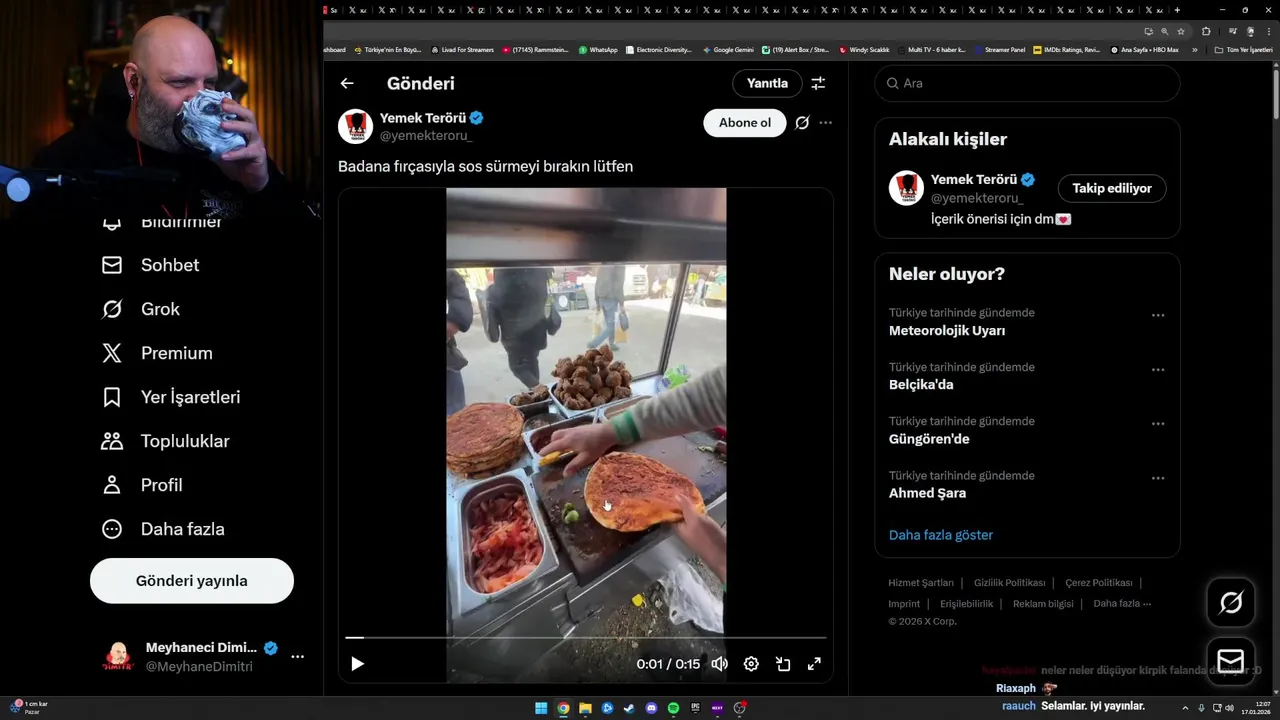Open Profil in sidebar
1280x720 pixels.
142,485
